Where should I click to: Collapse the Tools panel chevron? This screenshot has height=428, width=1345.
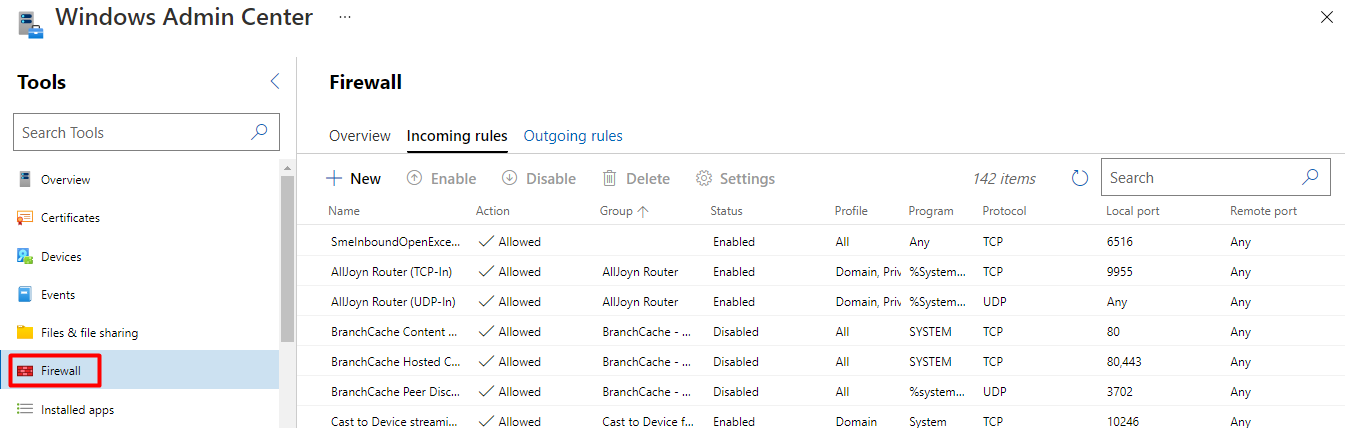(275, 82)
